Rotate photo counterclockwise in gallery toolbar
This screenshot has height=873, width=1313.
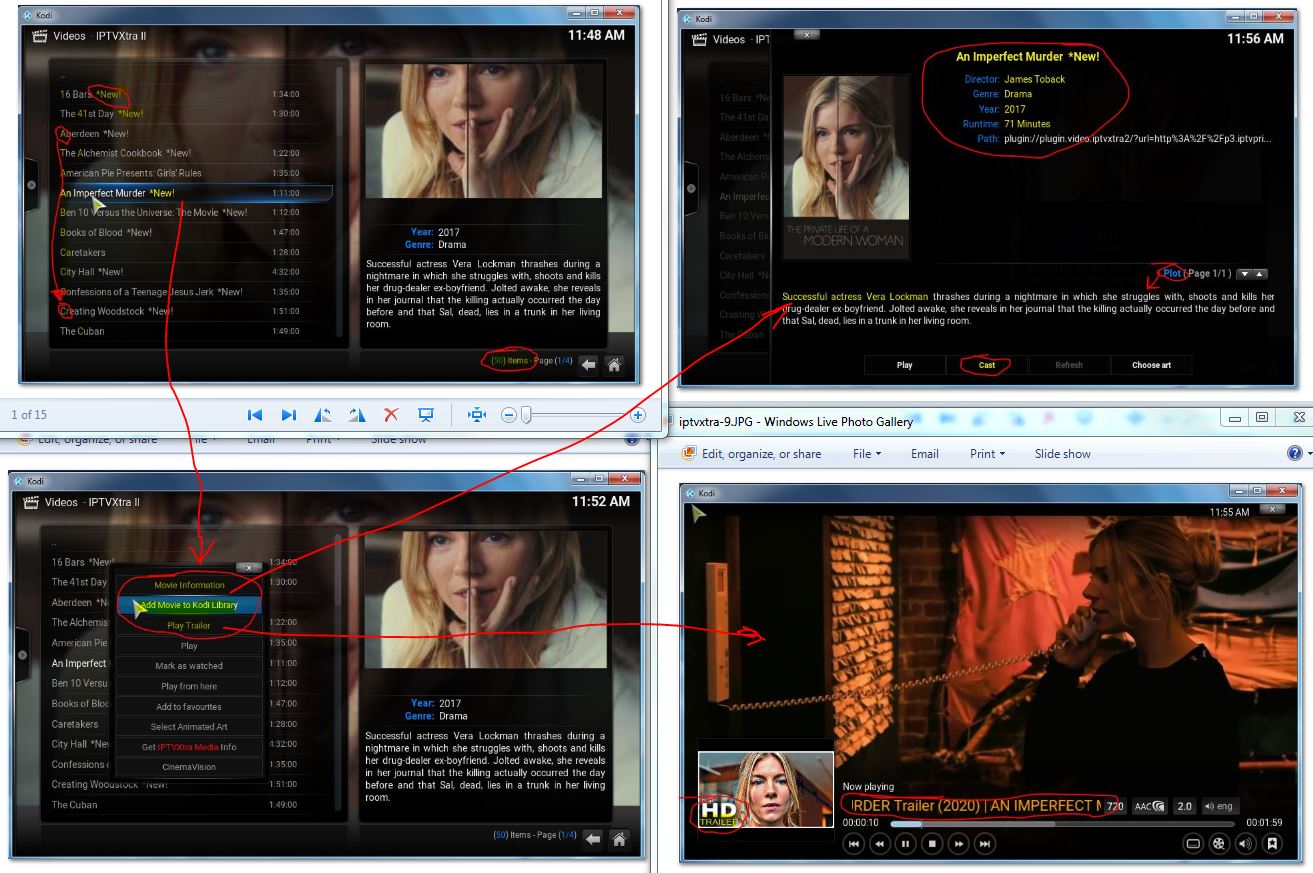coord(323,415)
